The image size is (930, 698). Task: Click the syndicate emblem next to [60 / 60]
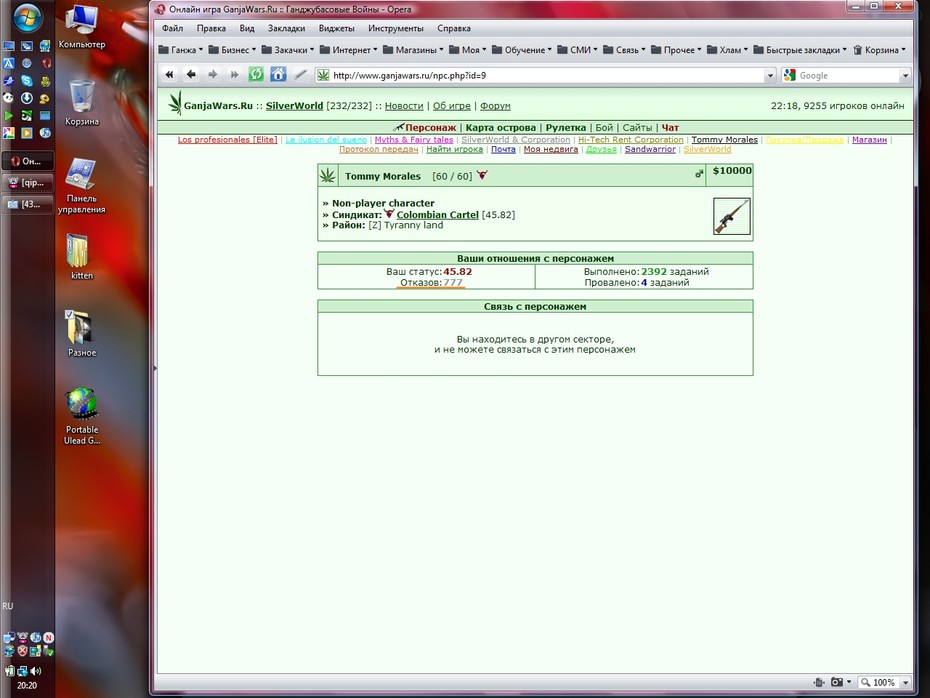[x=482, y=175]
